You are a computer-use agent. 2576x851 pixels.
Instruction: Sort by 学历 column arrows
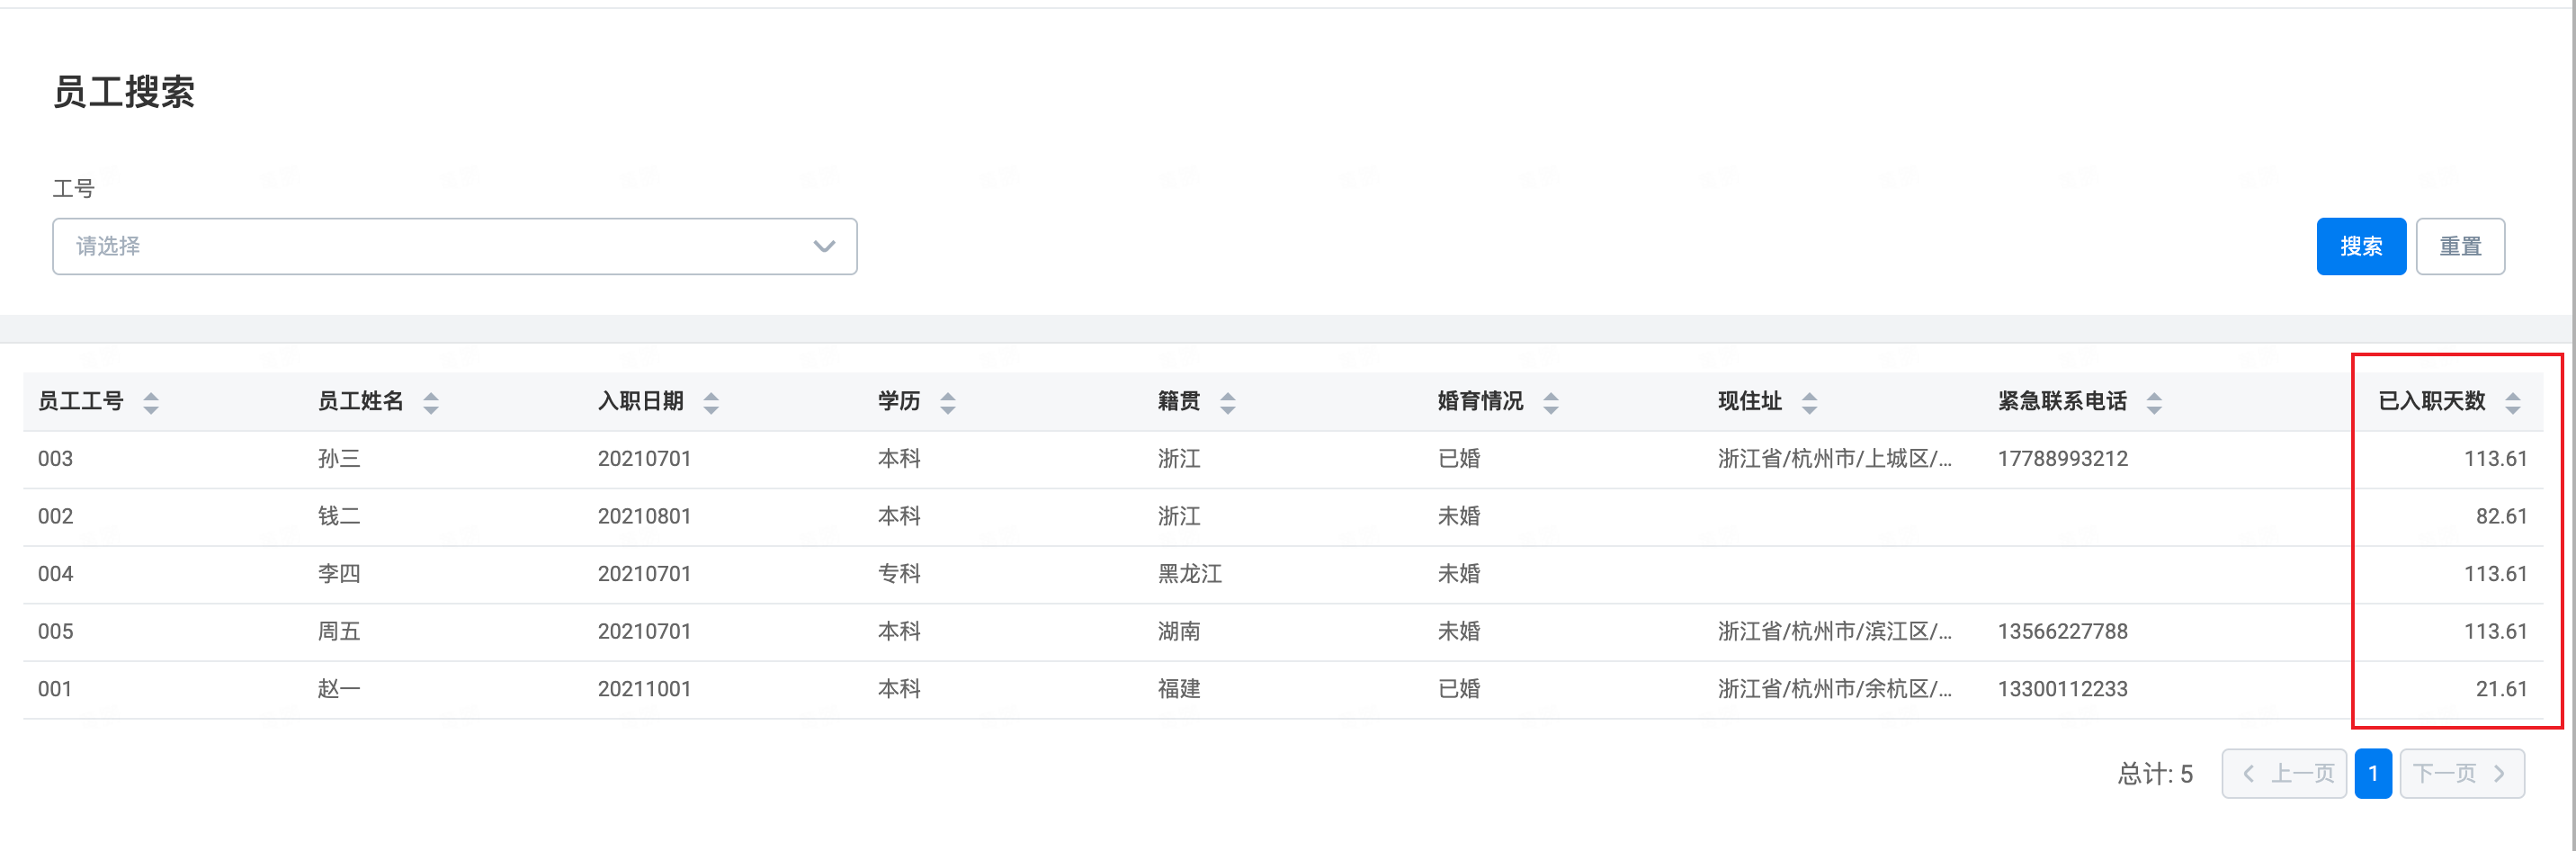click(x=948, y=403)
